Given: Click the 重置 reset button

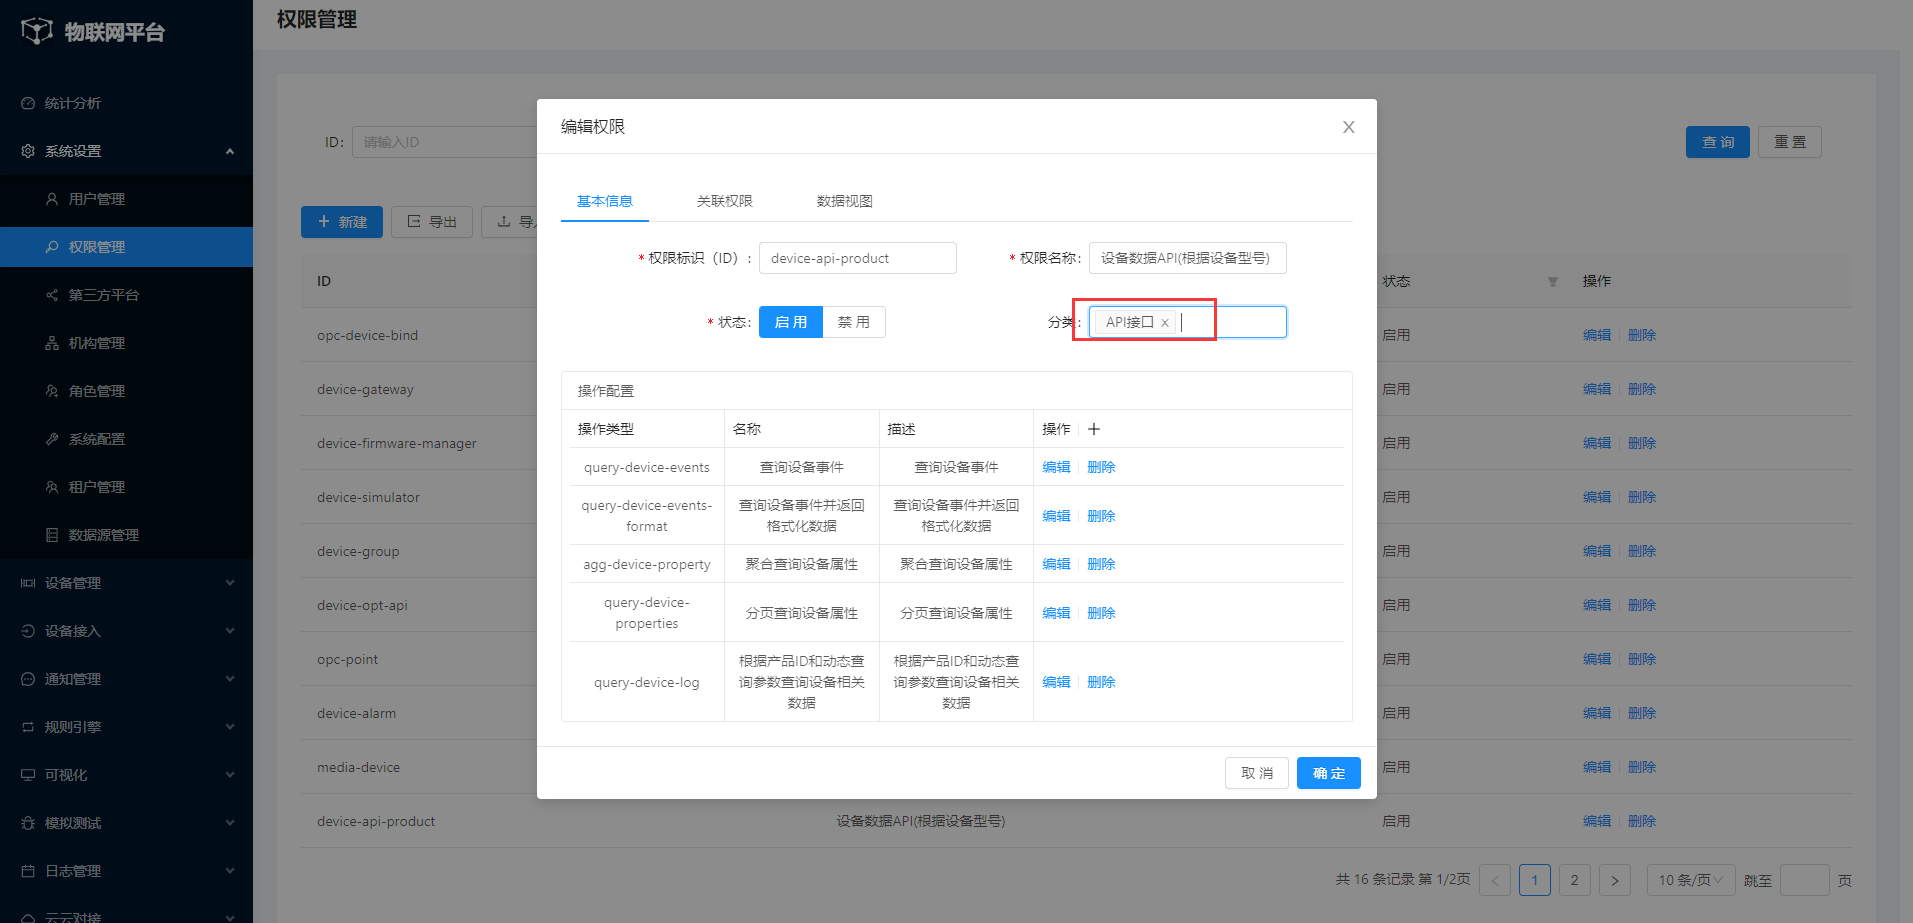Looking at the screenshot, I should [x=1790, y=142].
